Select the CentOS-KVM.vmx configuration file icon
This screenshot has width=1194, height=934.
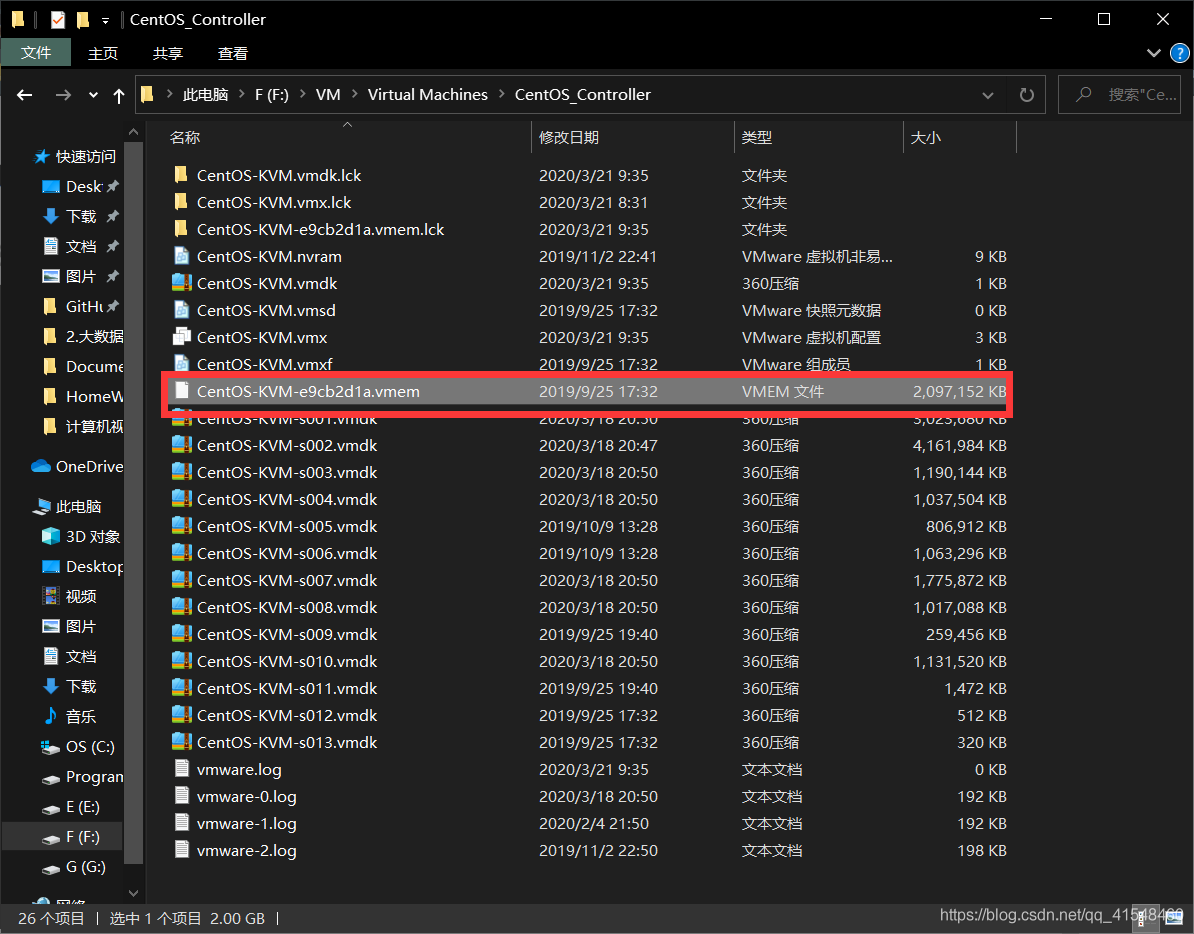(181, 336)
